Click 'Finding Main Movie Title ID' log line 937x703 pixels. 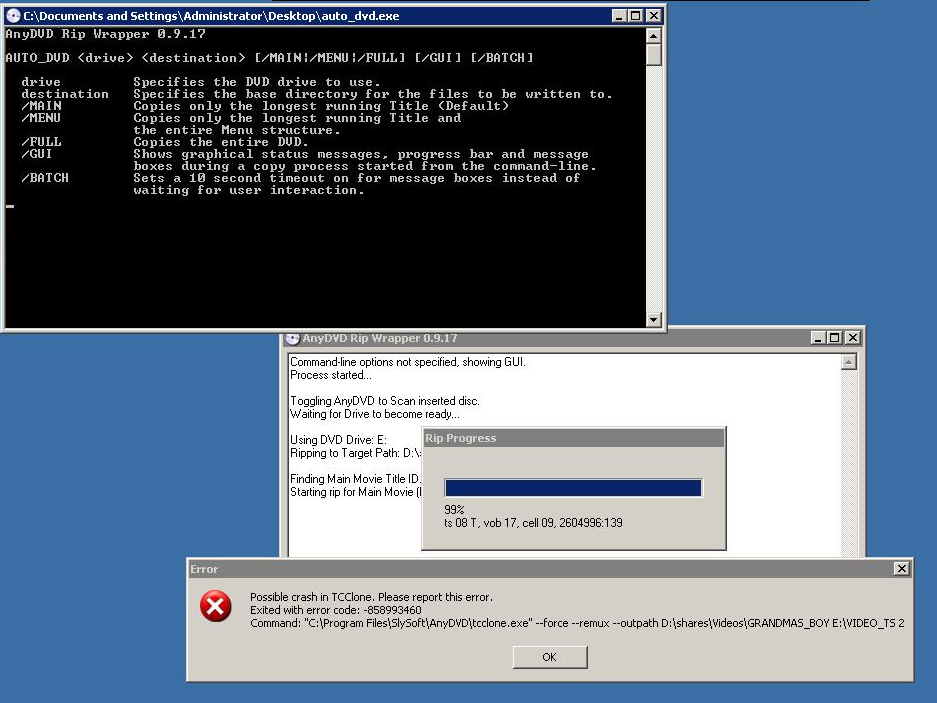pyautogui.click(x=356, y=479)
